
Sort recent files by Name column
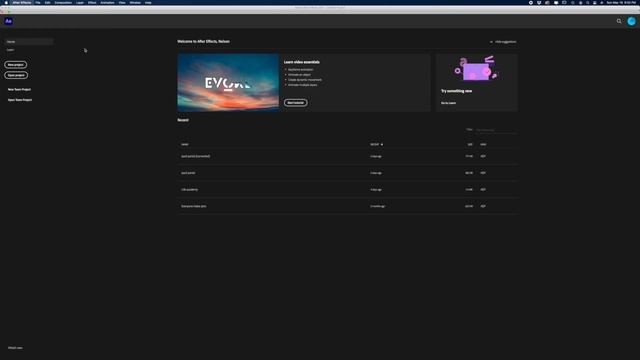tap(185, 144)
